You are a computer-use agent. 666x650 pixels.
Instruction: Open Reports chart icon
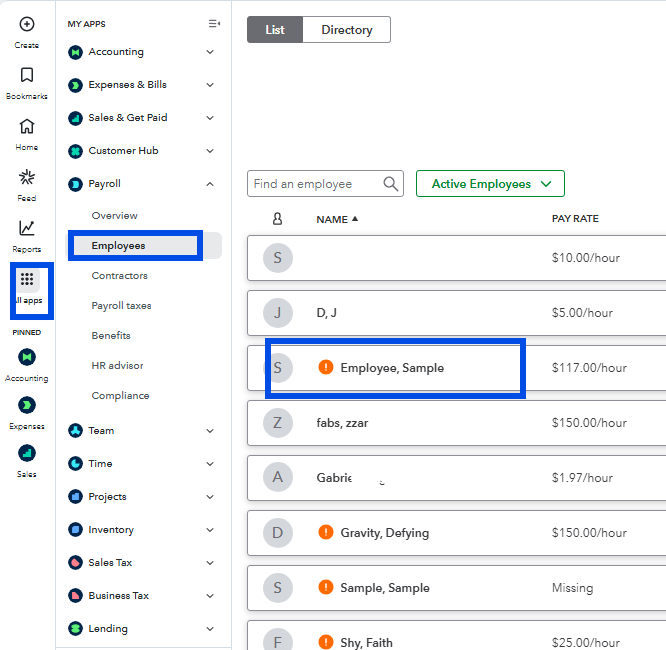tap(27, 228)
